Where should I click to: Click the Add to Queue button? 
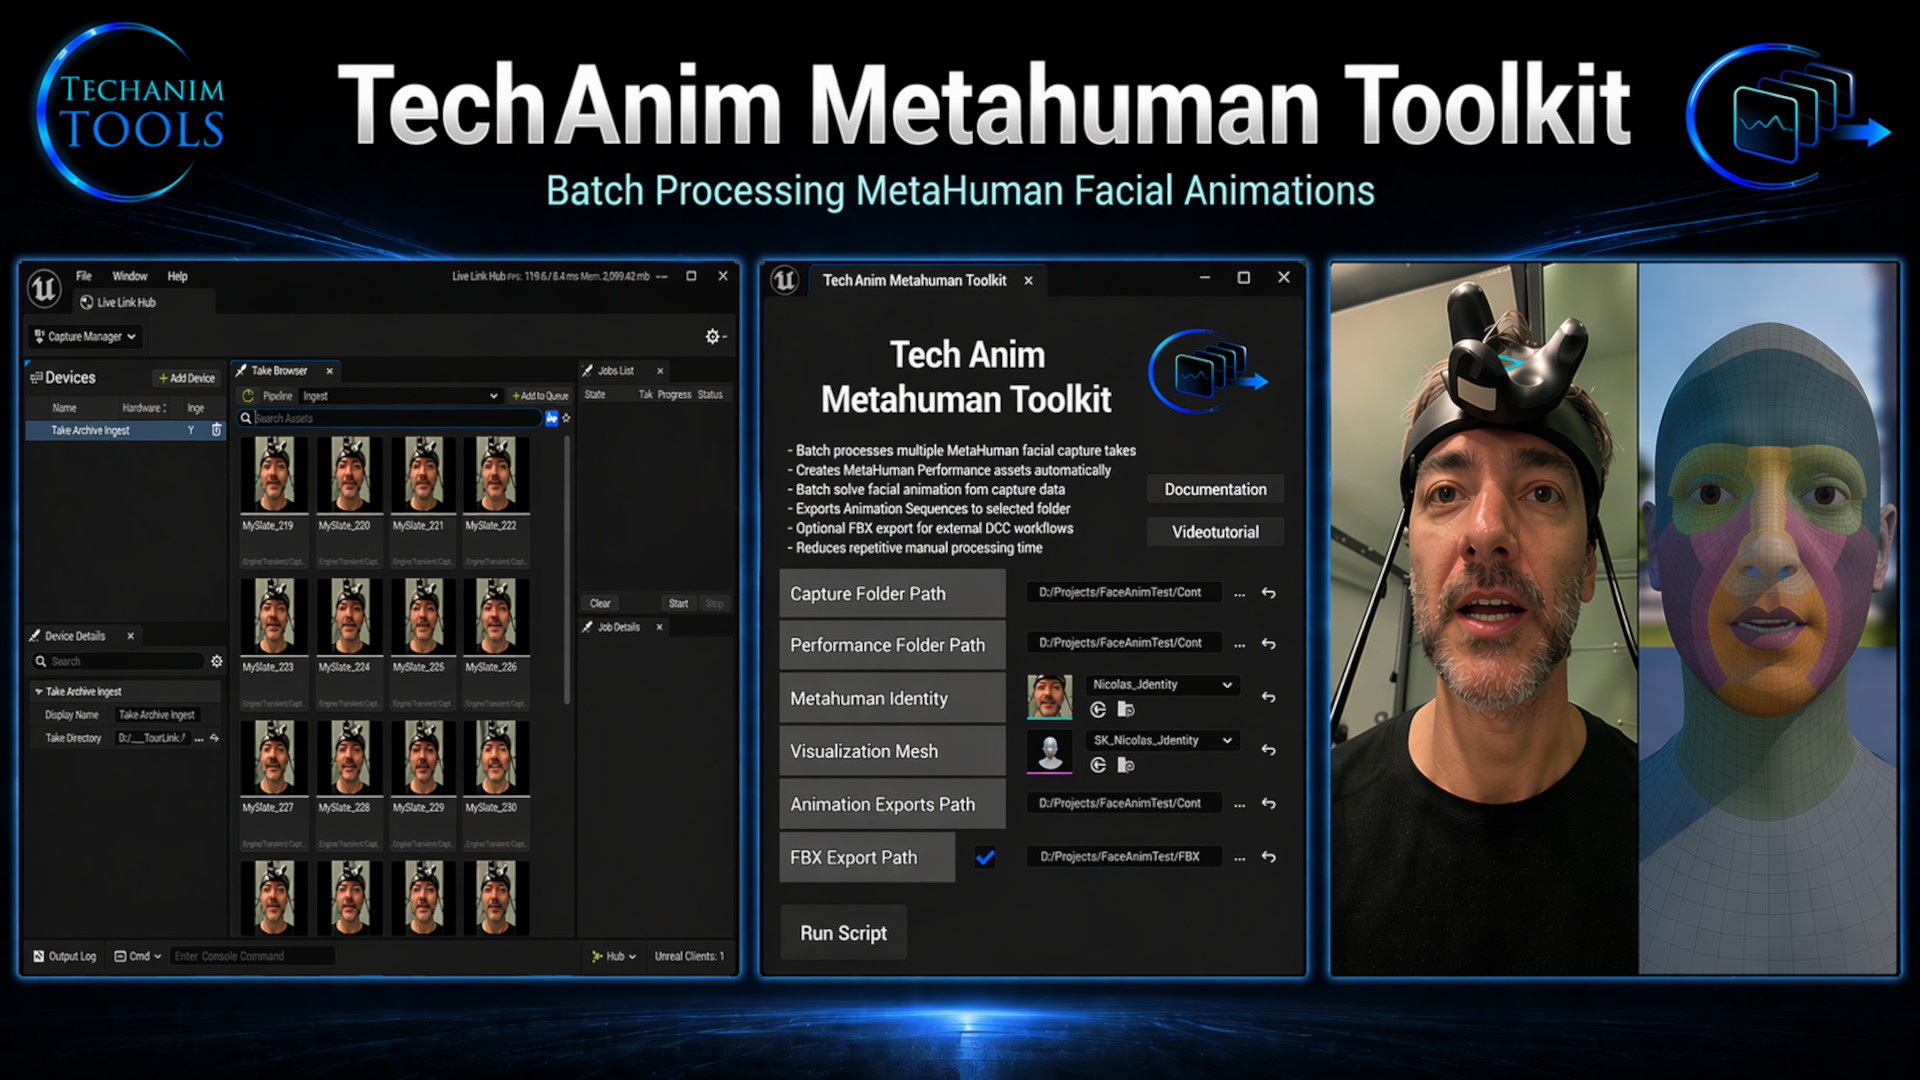pos(540,396)
